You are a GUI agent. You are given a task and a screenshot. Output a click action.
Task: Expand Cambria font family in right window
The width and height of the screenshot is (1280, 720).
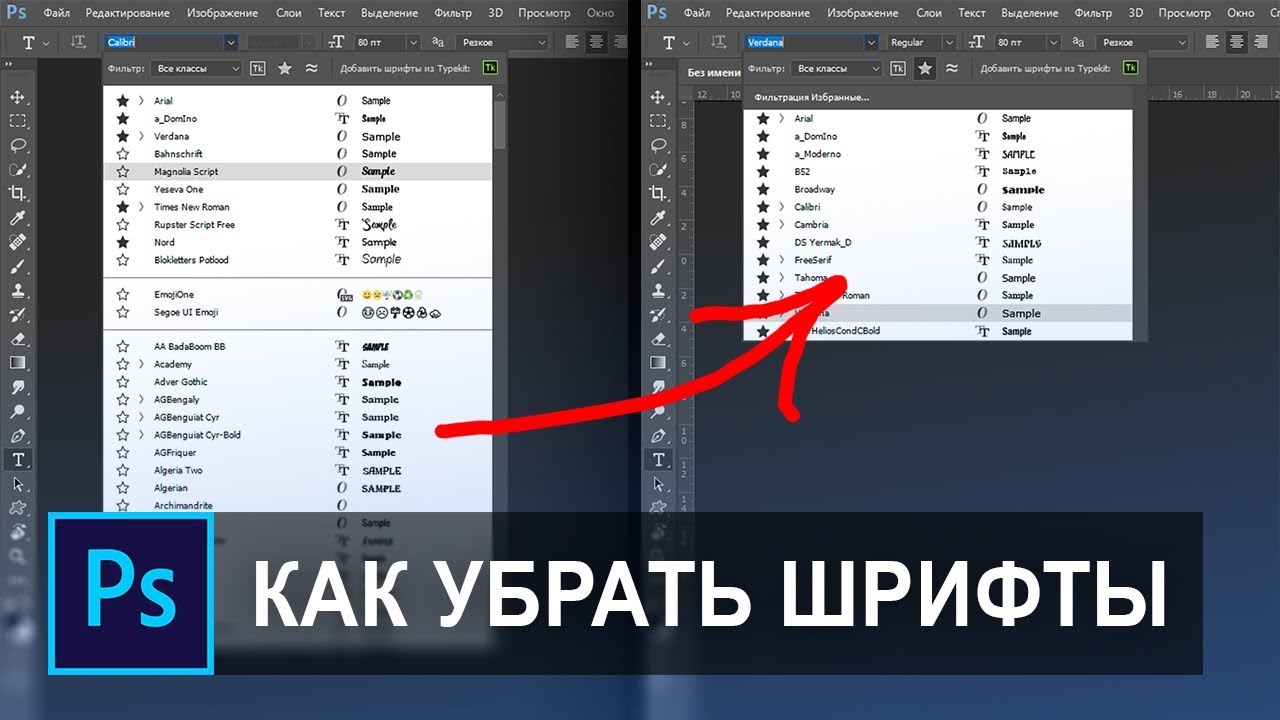(x=781, y=225)
